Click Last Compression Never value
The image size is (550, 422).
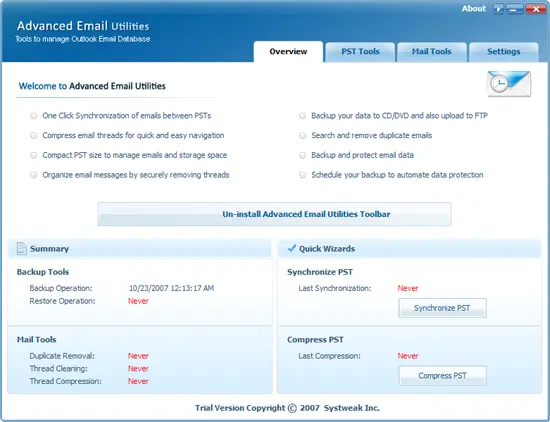click(x=408, y=356)
